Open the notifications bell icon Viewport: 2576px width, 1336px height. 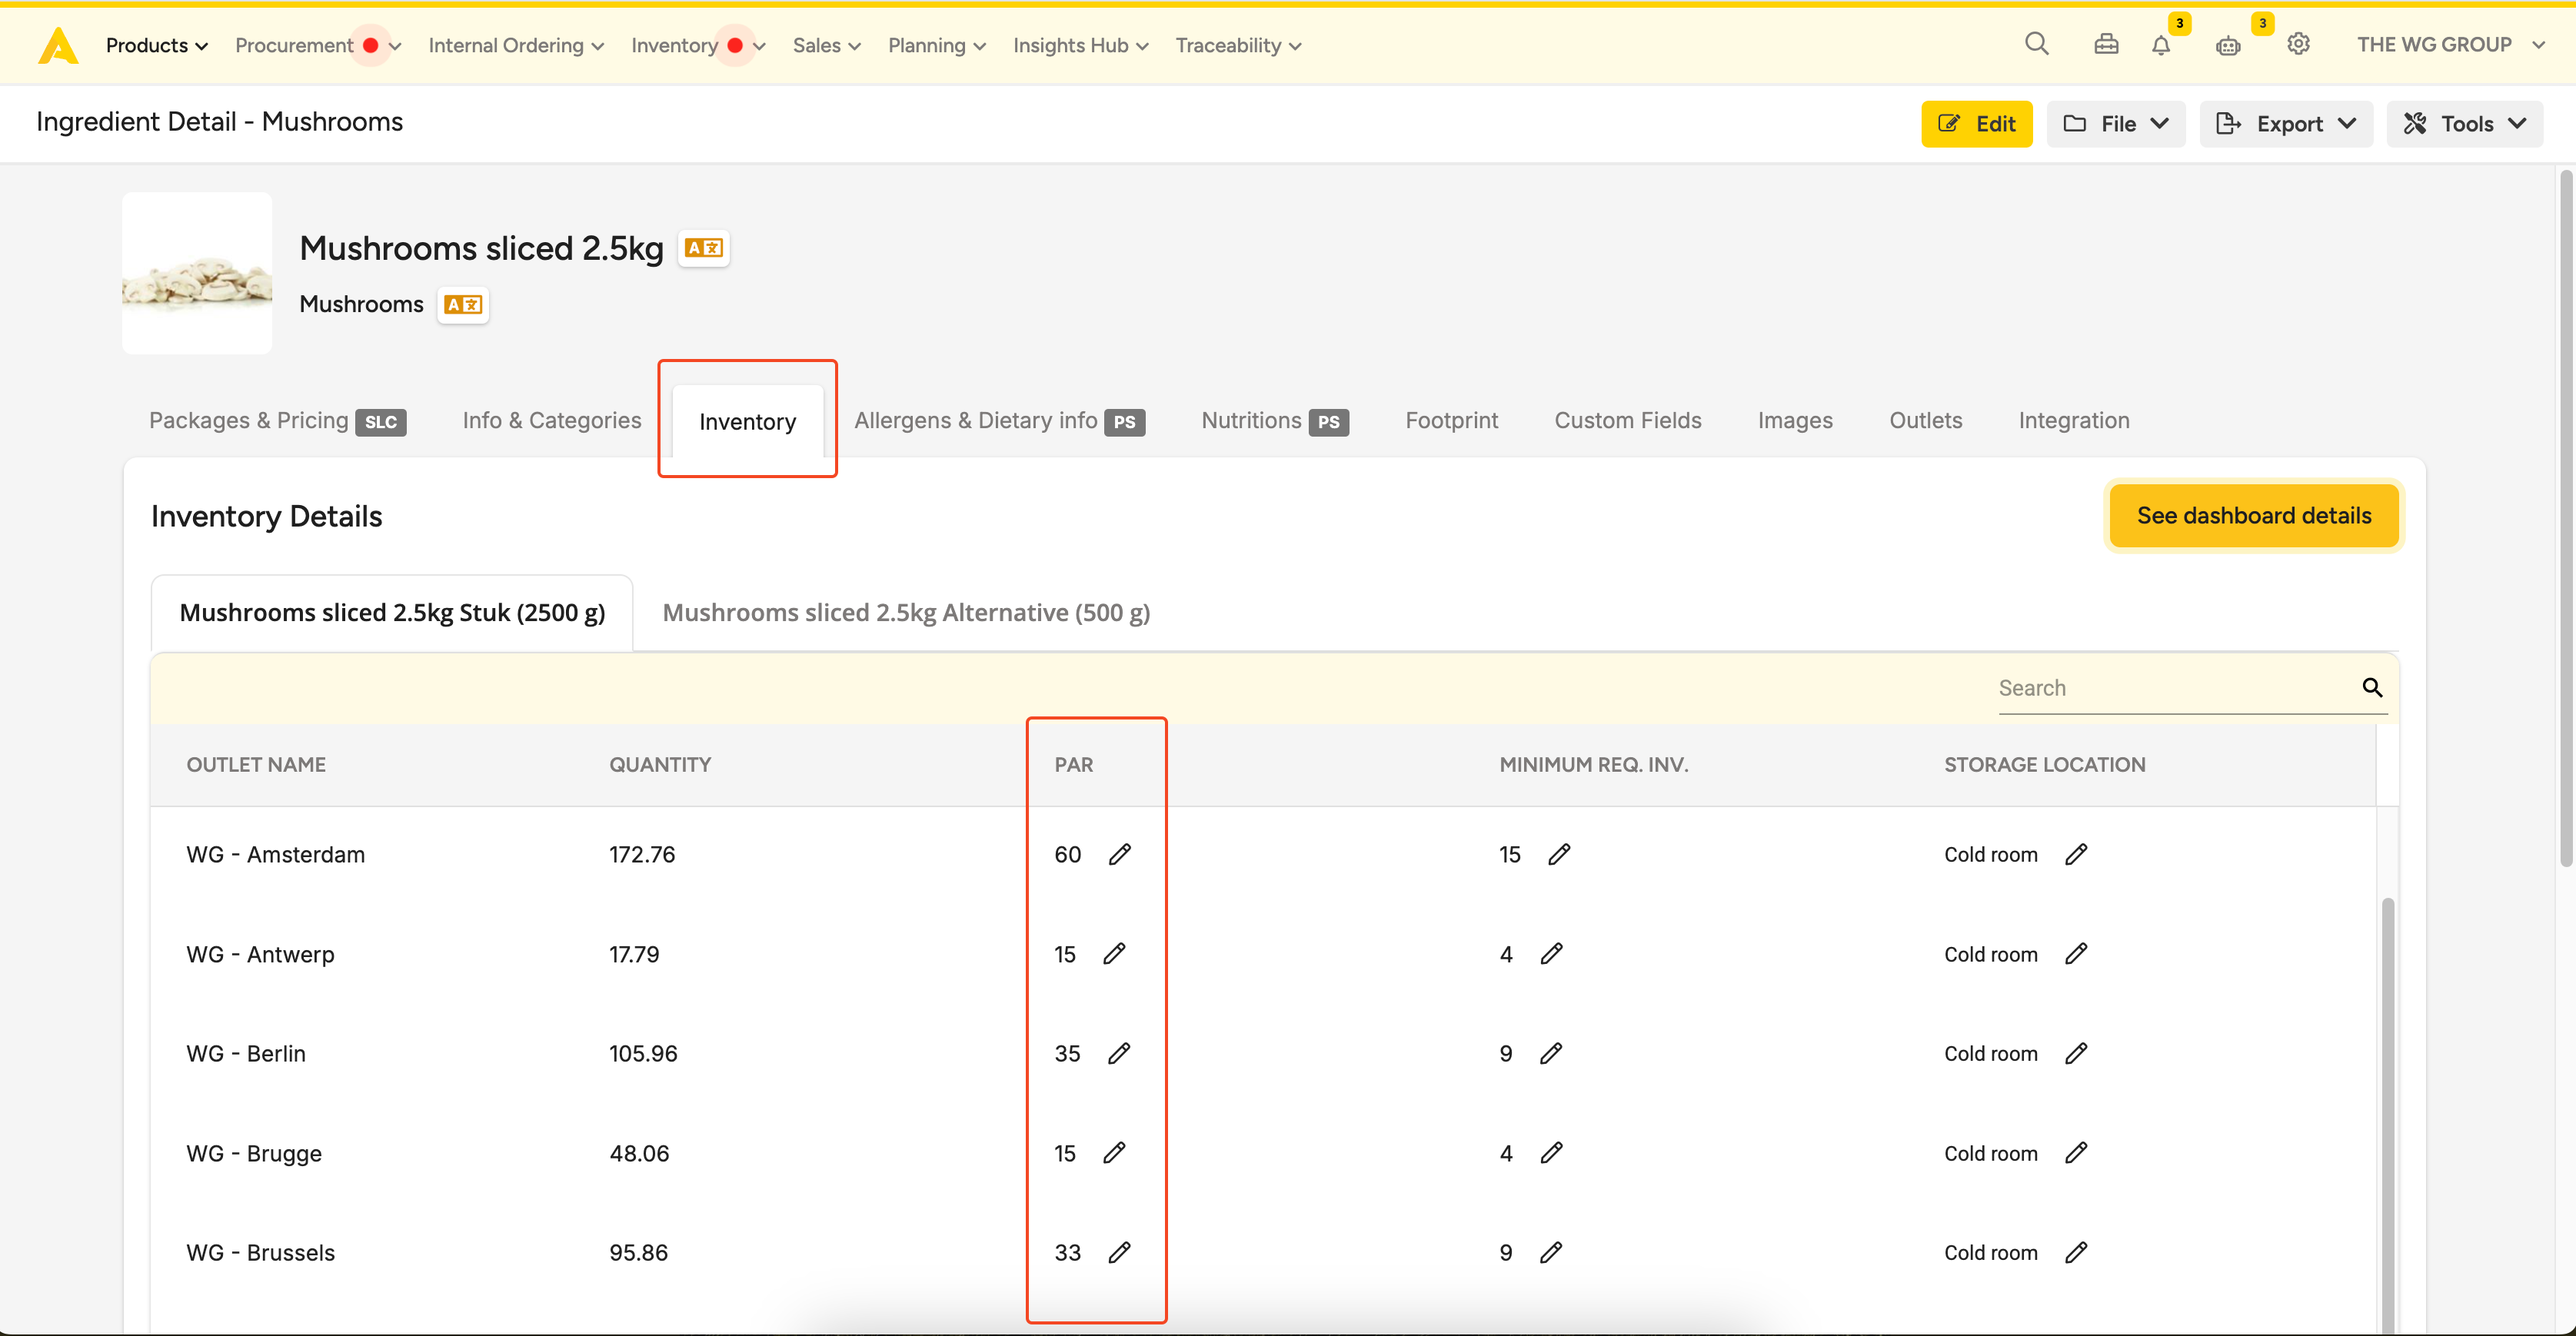(2161, 45)
